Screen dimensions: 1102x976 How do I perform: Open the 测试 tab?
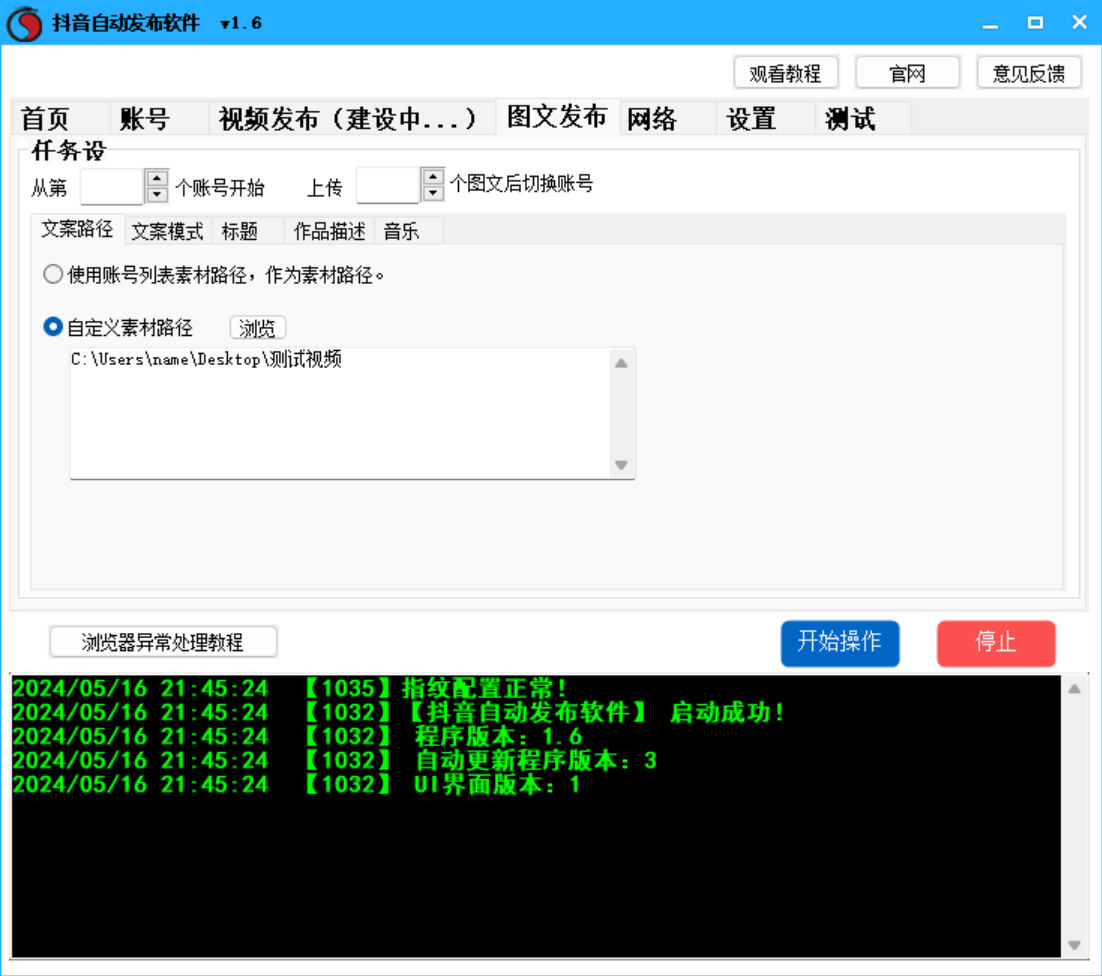pos(864,118)
